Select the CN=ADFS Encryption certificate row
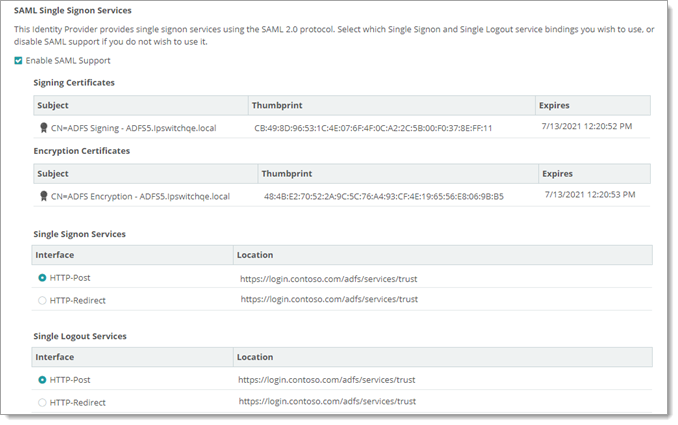 click(140, 196)
